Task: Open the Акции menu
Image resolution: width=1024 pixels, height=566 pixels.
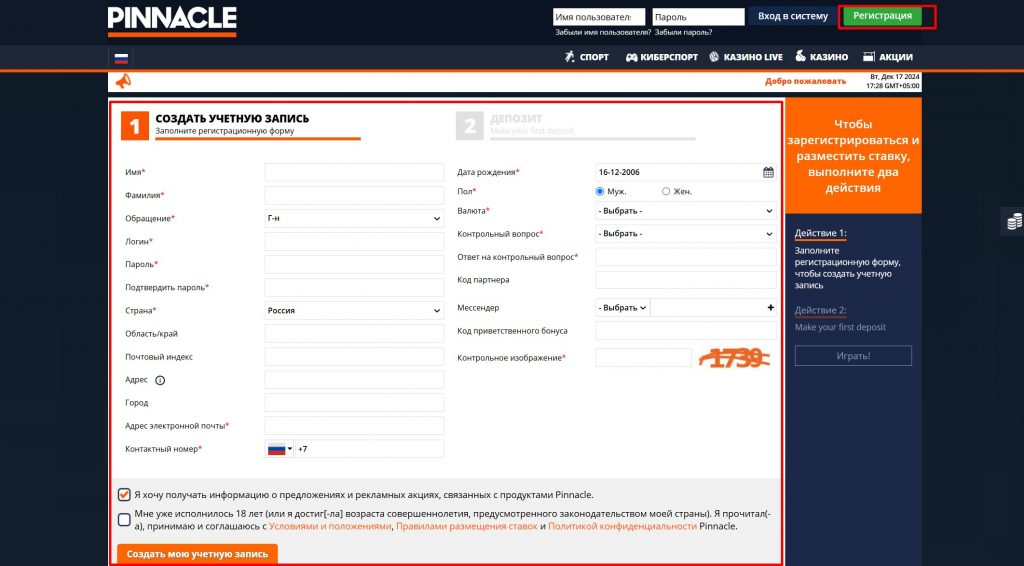Action: [x=888, y=57]
